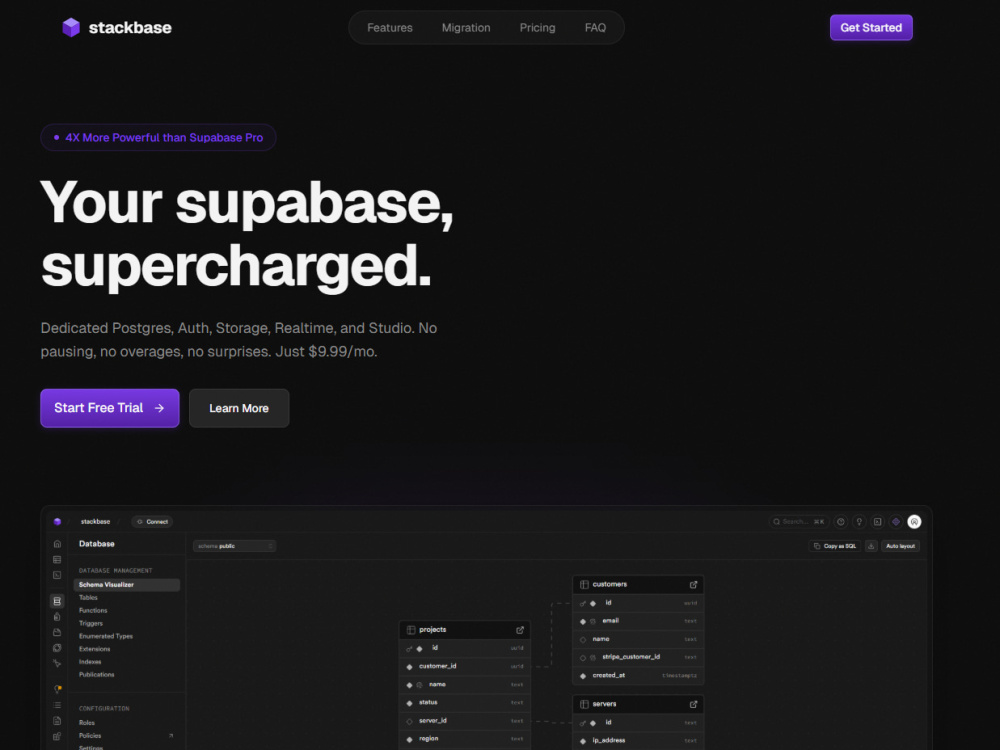Select the Database sidebar icon
The height and width of the screenshot is (750, 1000).
coord(57,601)
